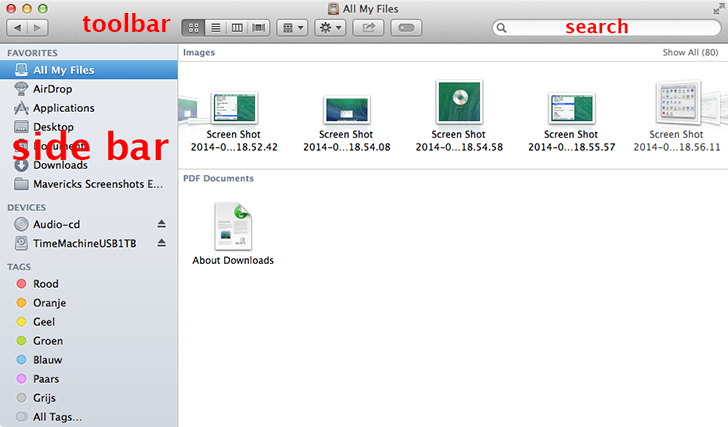Screen dimensions: 728x427
Task: Select Screen Shot 18.52.42 thumbnail
Action: [x=234, y=108]
